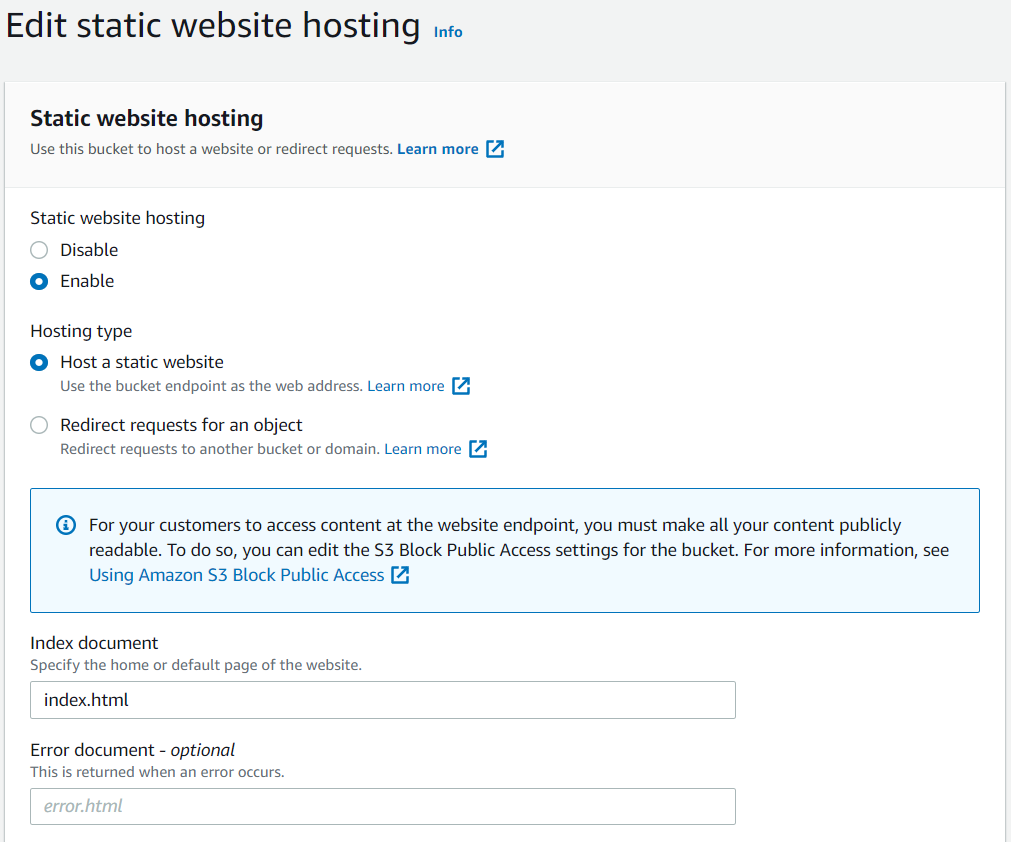The width and height of the screenshot is (1011, 842).
Task: Click the Static website hosting panel heading
Action: (146, 118)
